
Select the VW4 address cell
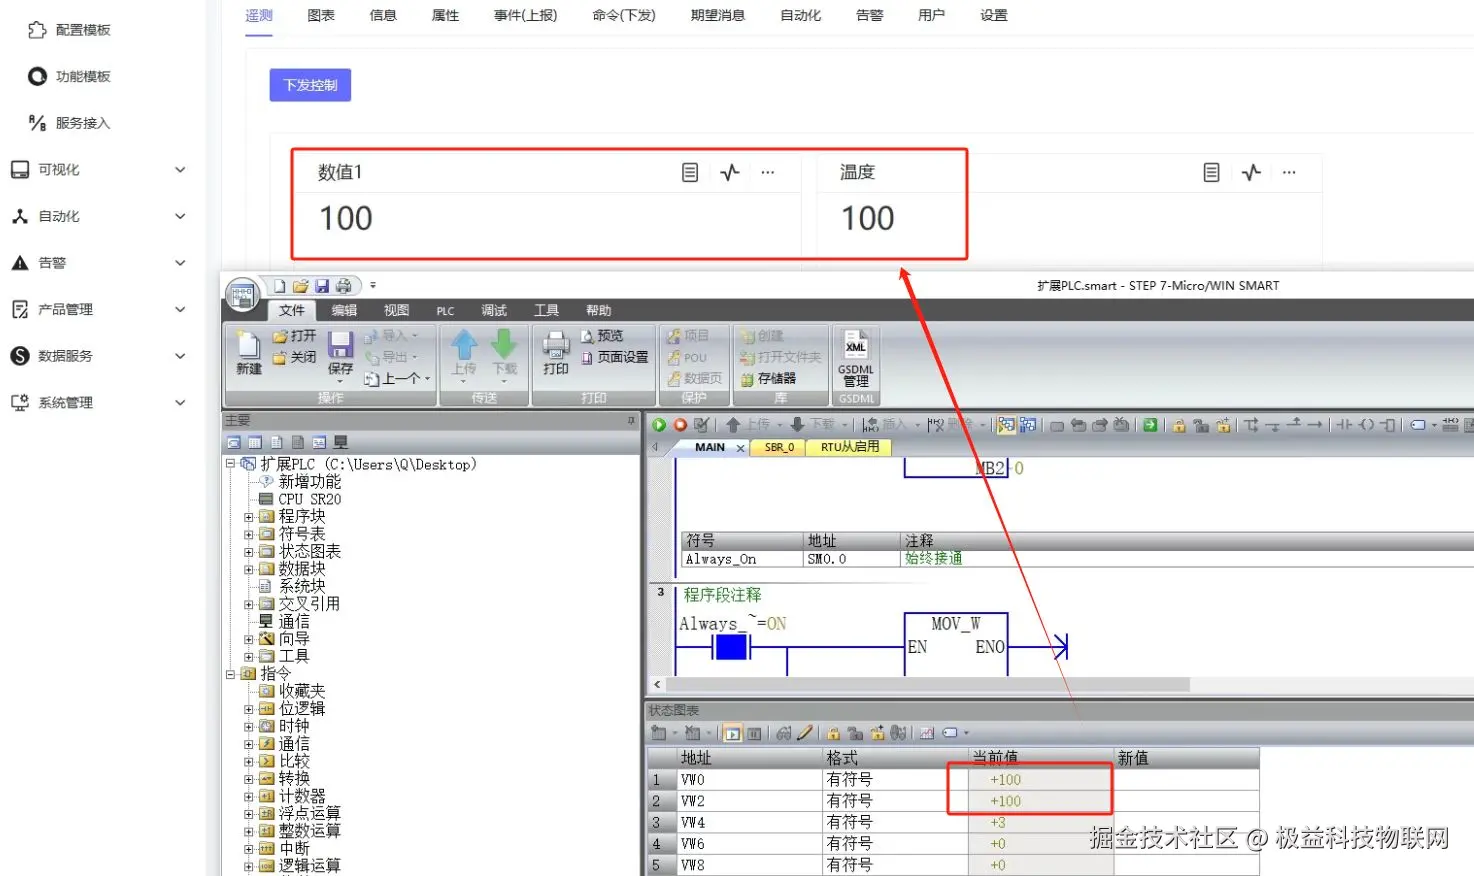click(749, 822)
